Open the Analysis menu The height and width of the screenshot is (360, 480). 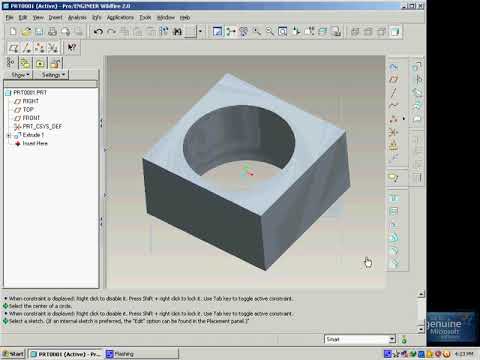tap(77, 17)
